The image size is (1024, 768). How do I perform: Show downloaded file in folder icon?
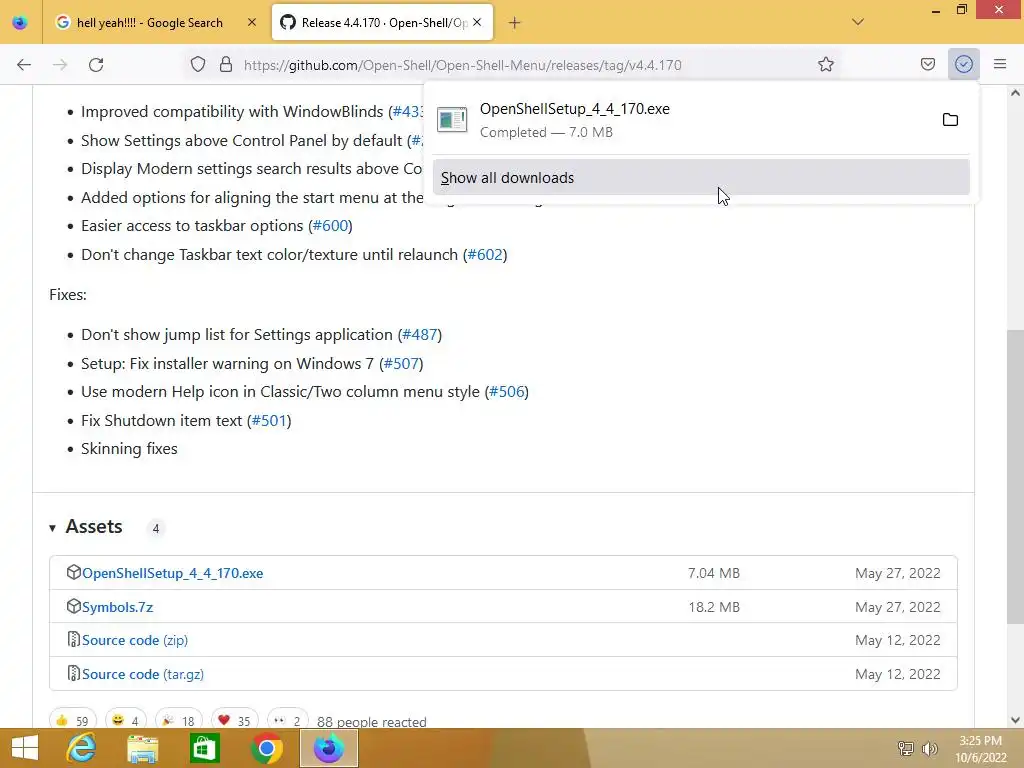coord(950,120)
